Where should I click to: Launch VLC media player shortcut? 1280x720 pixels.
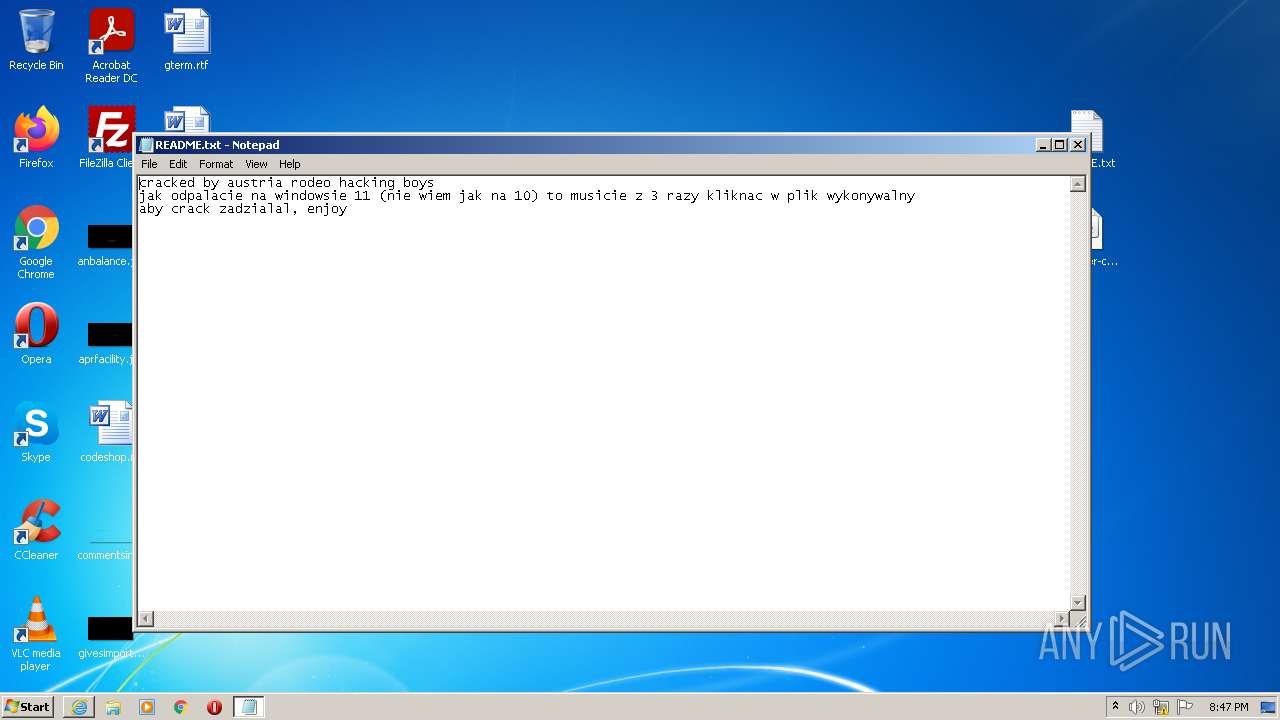coord(36,634)
